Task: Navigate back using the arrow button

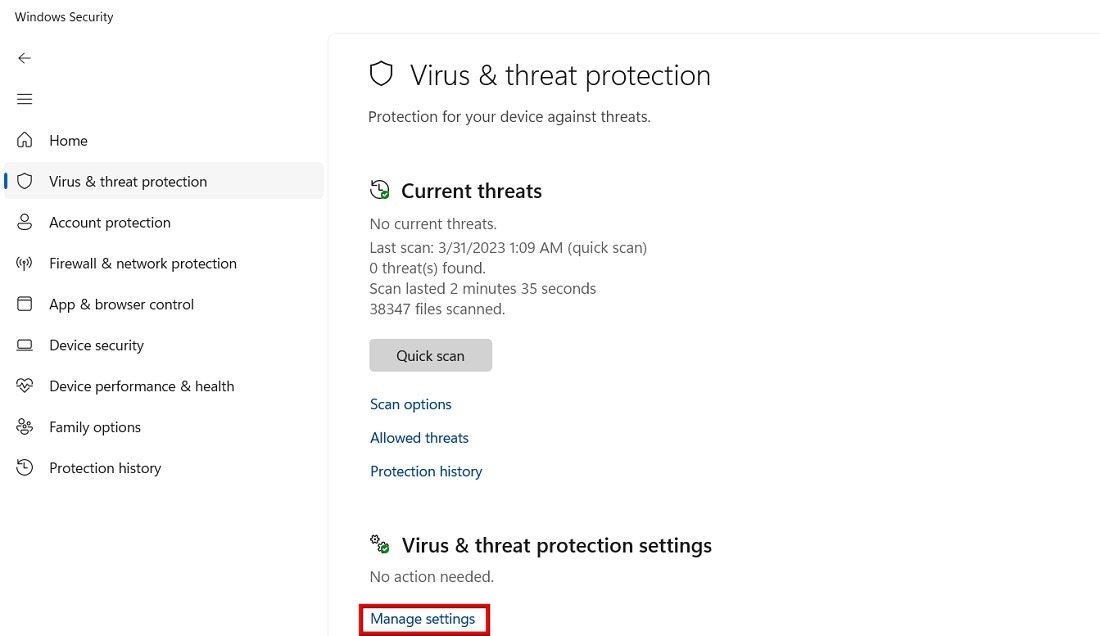Action: tap(24, 58)
